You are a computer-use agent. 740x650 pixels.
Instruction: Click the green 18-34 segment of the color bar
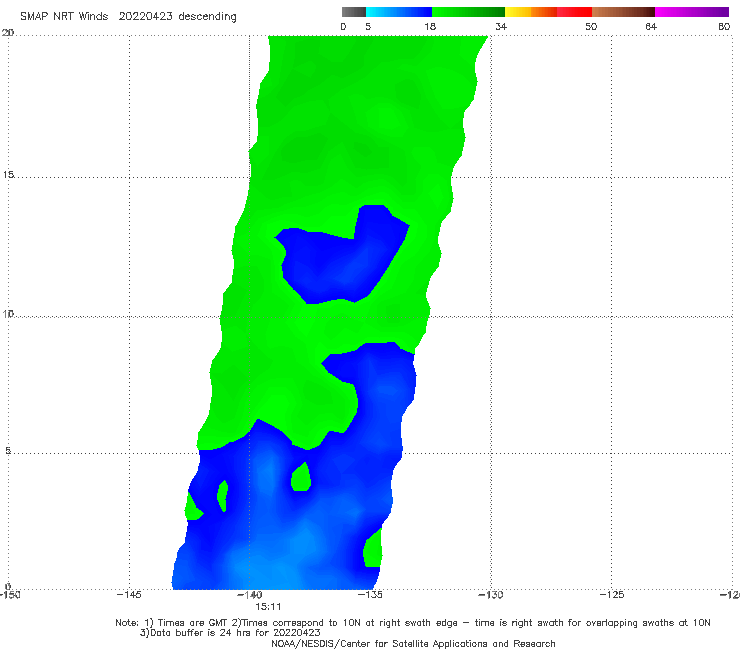point(468,12)
